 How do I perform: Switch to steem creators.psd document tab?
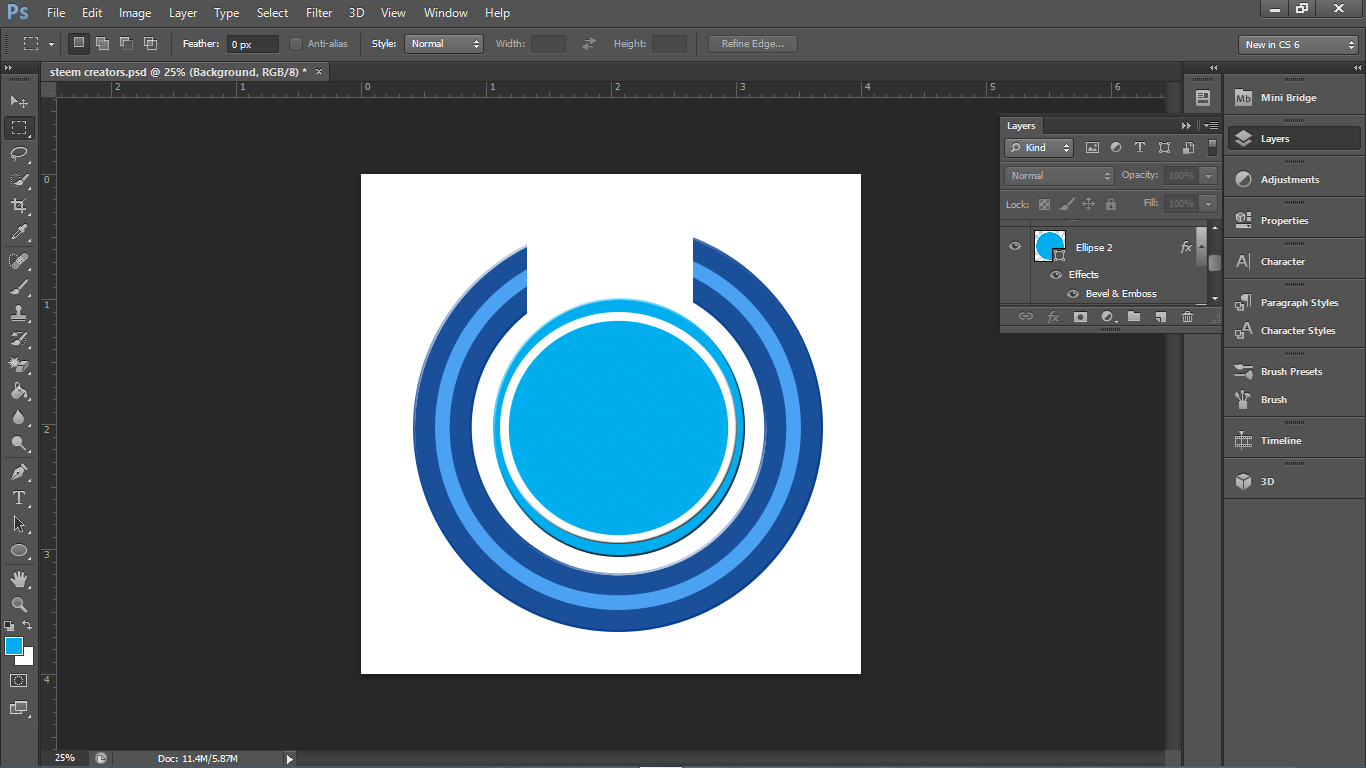coord(185,72)
